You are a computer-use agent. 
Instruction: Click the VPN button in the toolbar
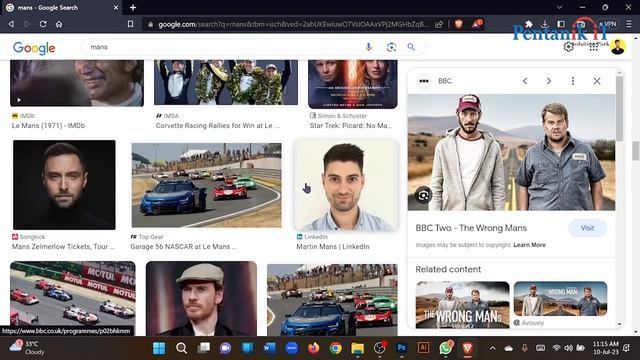(x=608, y=24)
